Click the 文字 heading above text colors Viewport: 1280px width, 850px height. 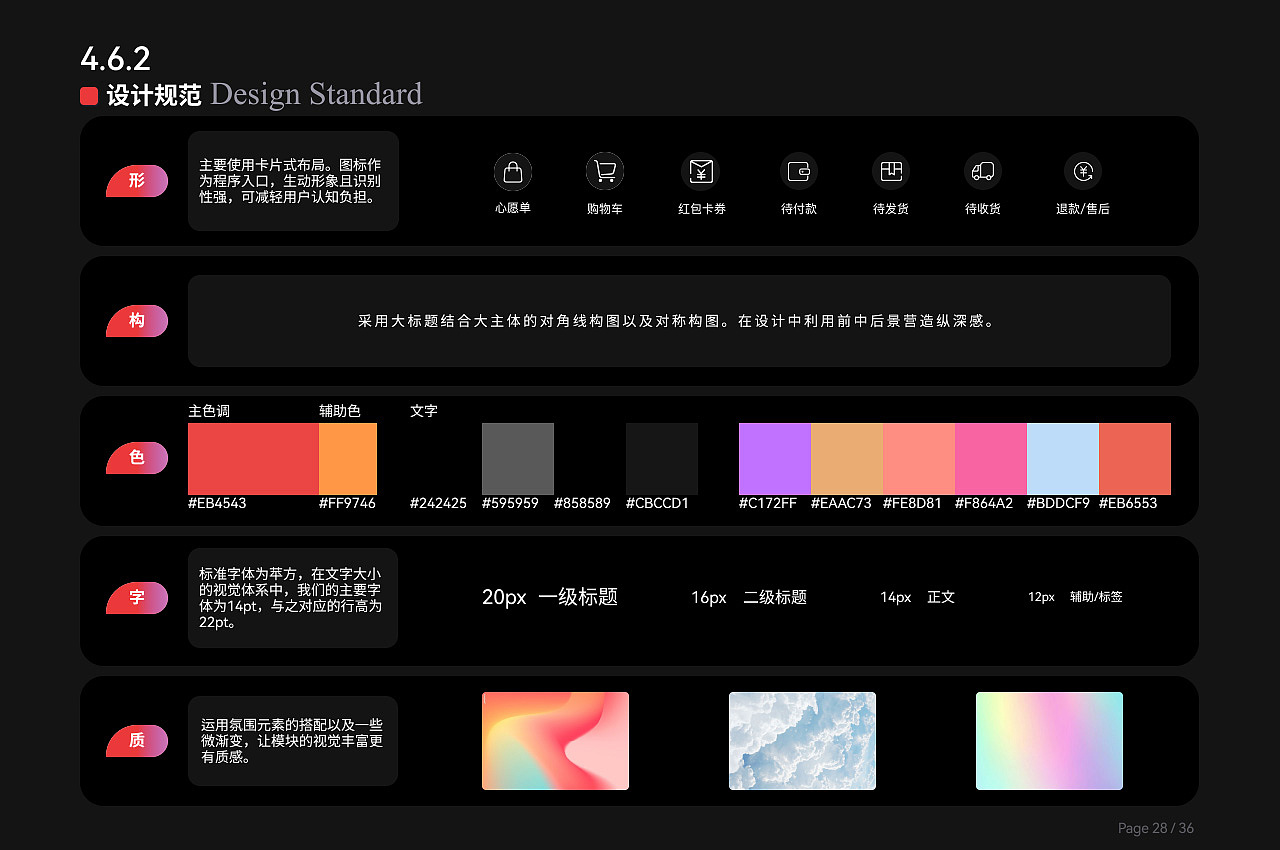(424, 411)
